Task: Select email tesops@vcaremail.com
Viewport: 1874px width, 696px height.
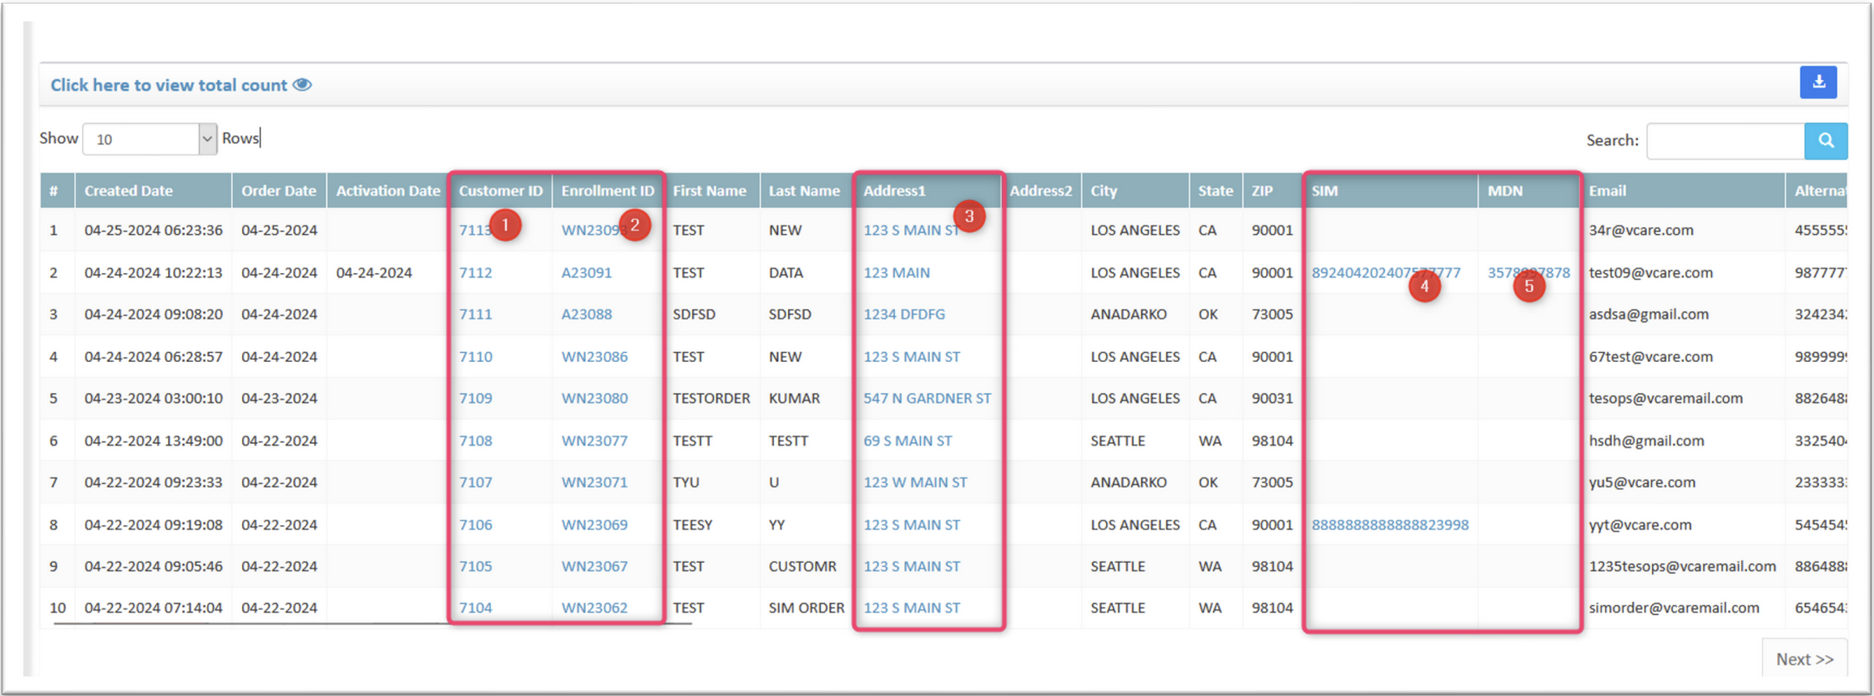Action: [x=1665, y=398]
